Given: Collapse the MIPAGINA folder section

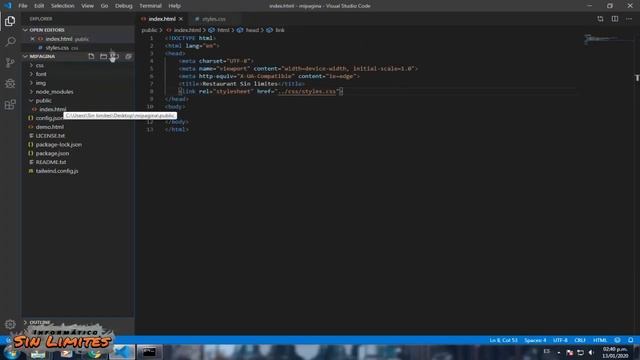Looking at the screenshot, I should [x=25, y=56].
